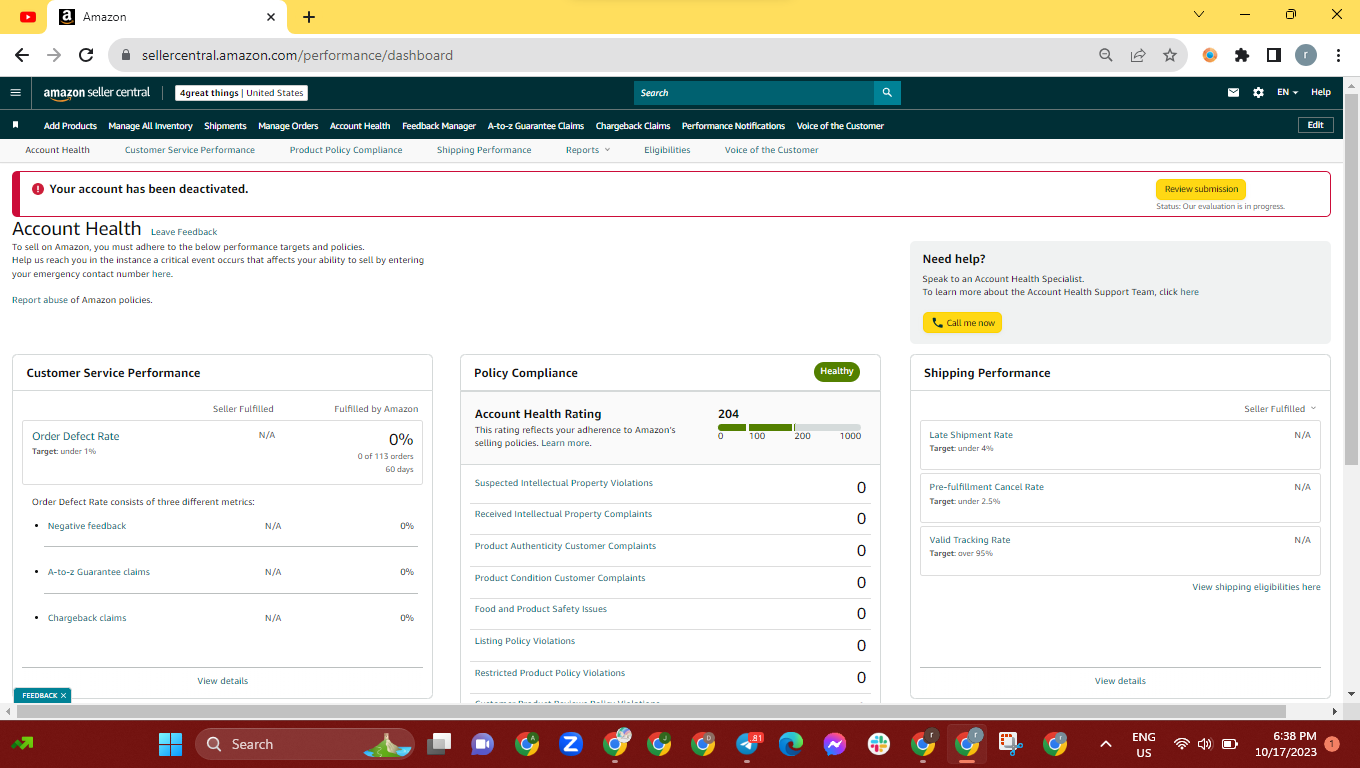Open Microsoft Edge from the taskbar
This screenshot has width=1360, height=768.
[x=791, y=744]
